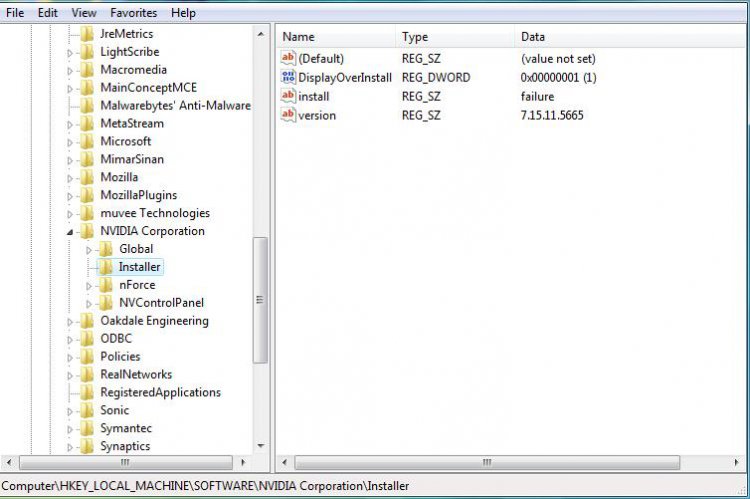Select the Synaptics key label
The height and width of the screenshot is (499, 750).
[125, 446]
